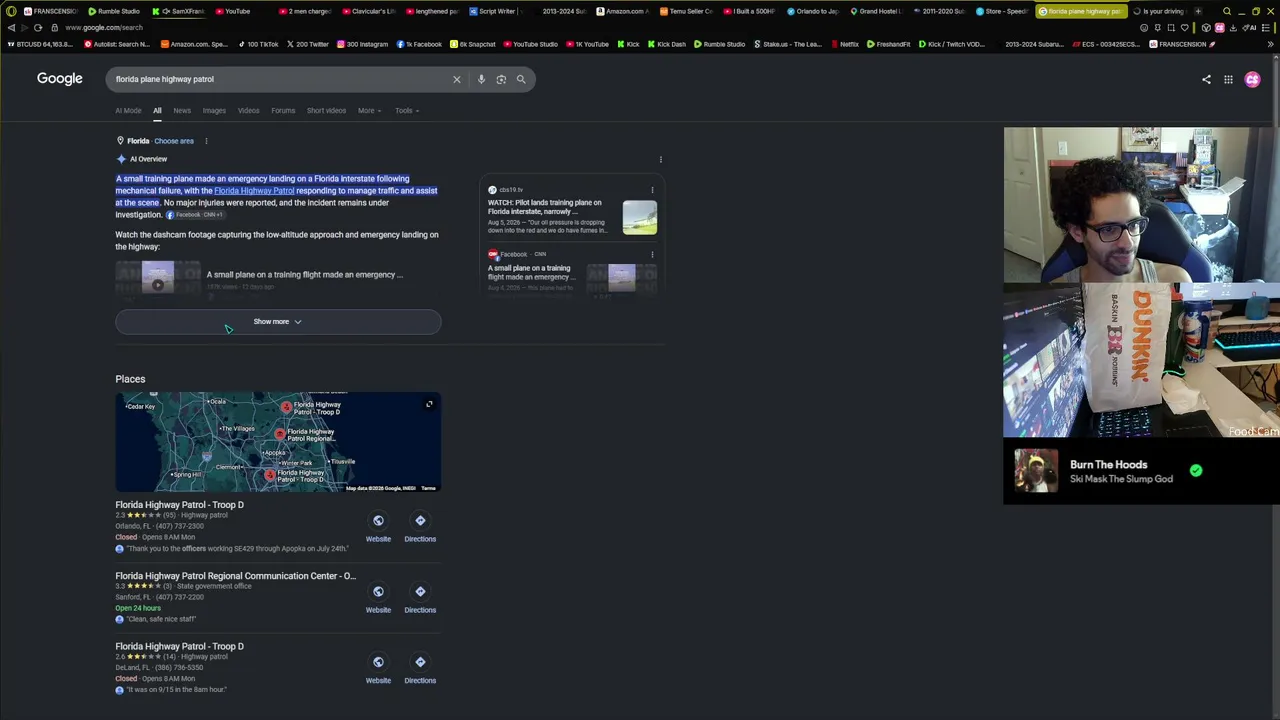Follow the Florida Highway Patrol inline link

pos(254,191)
